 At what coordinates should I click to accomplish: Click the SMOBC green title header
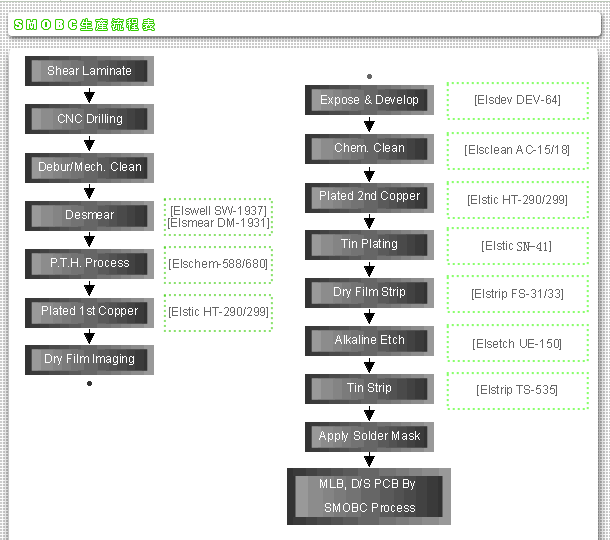[x=86, y=25]
